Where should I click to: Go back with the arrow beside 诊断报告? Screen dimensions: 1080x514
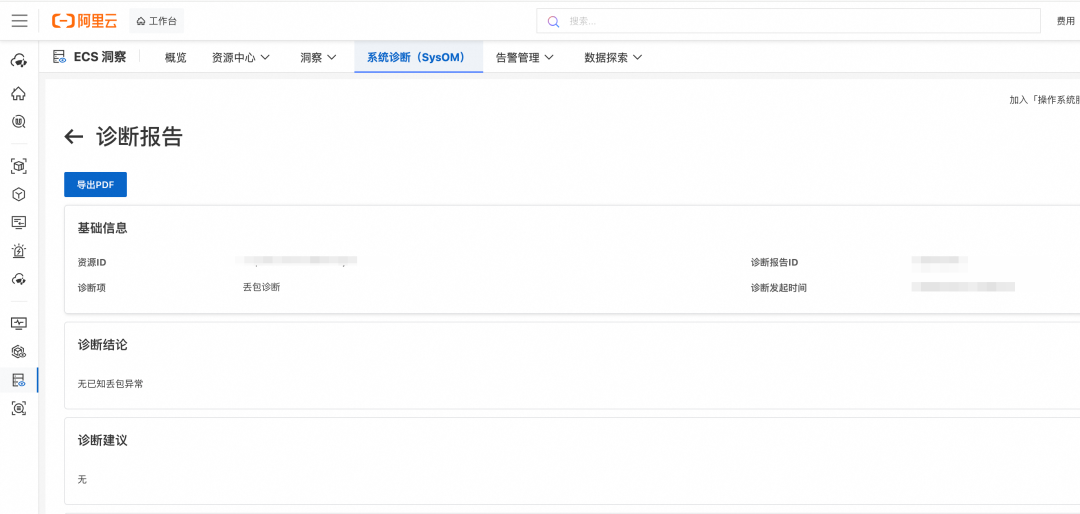coord(74,137)
